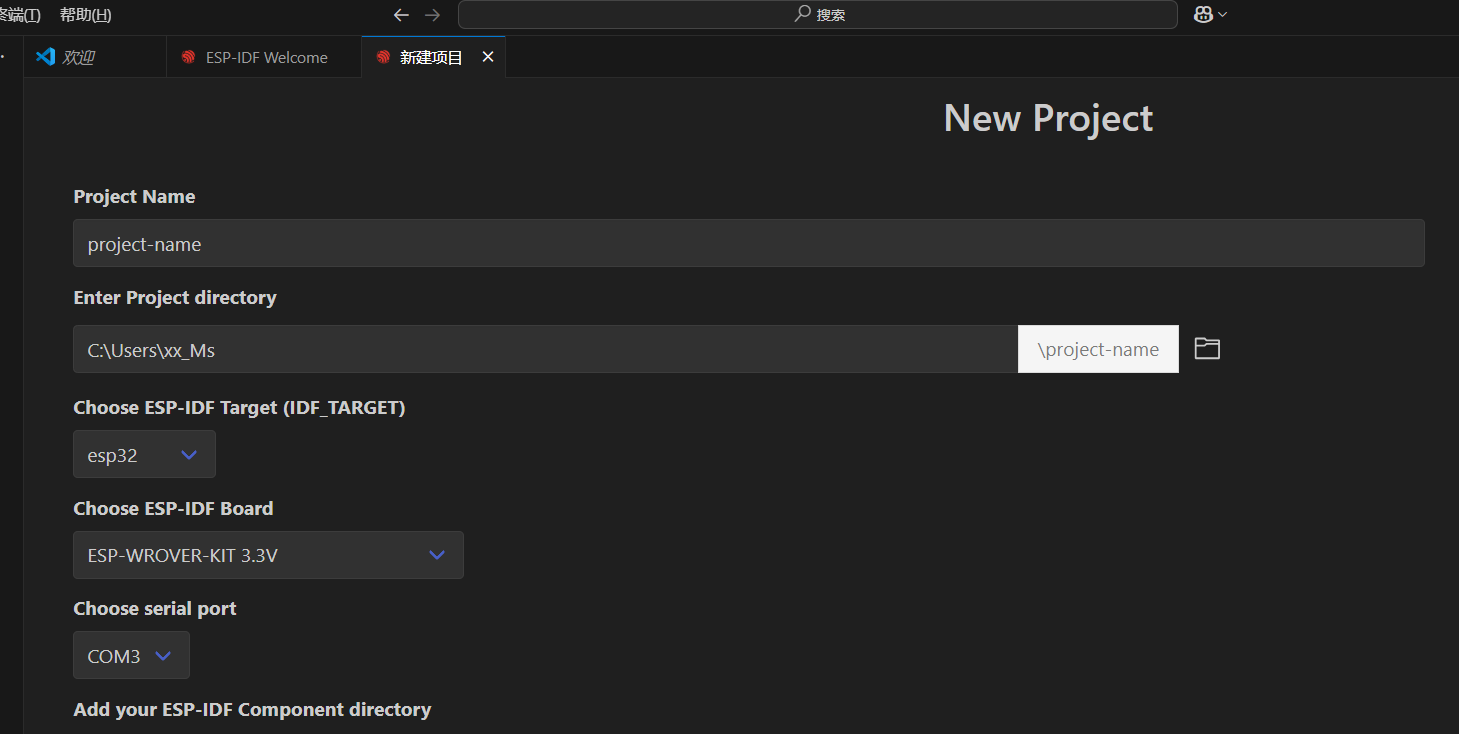
Task: Open the COM3 serial port dropdown
Action: click(x=130, y=655)
